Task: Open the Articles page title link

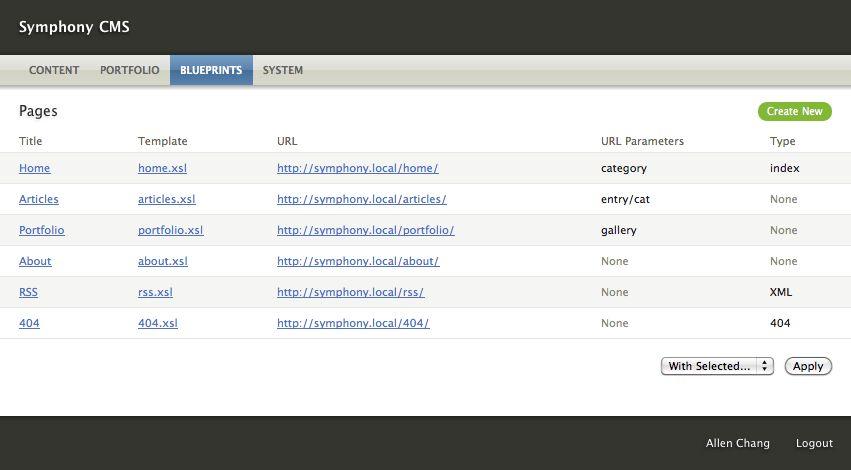Action: 39,199
